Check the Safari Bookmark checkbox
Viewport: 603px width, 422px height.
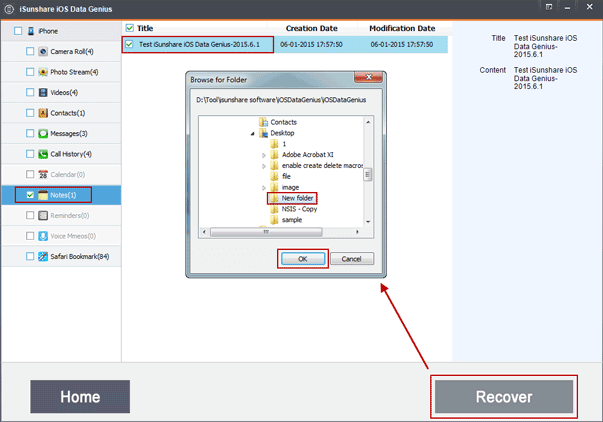click(x=30, y=256)
